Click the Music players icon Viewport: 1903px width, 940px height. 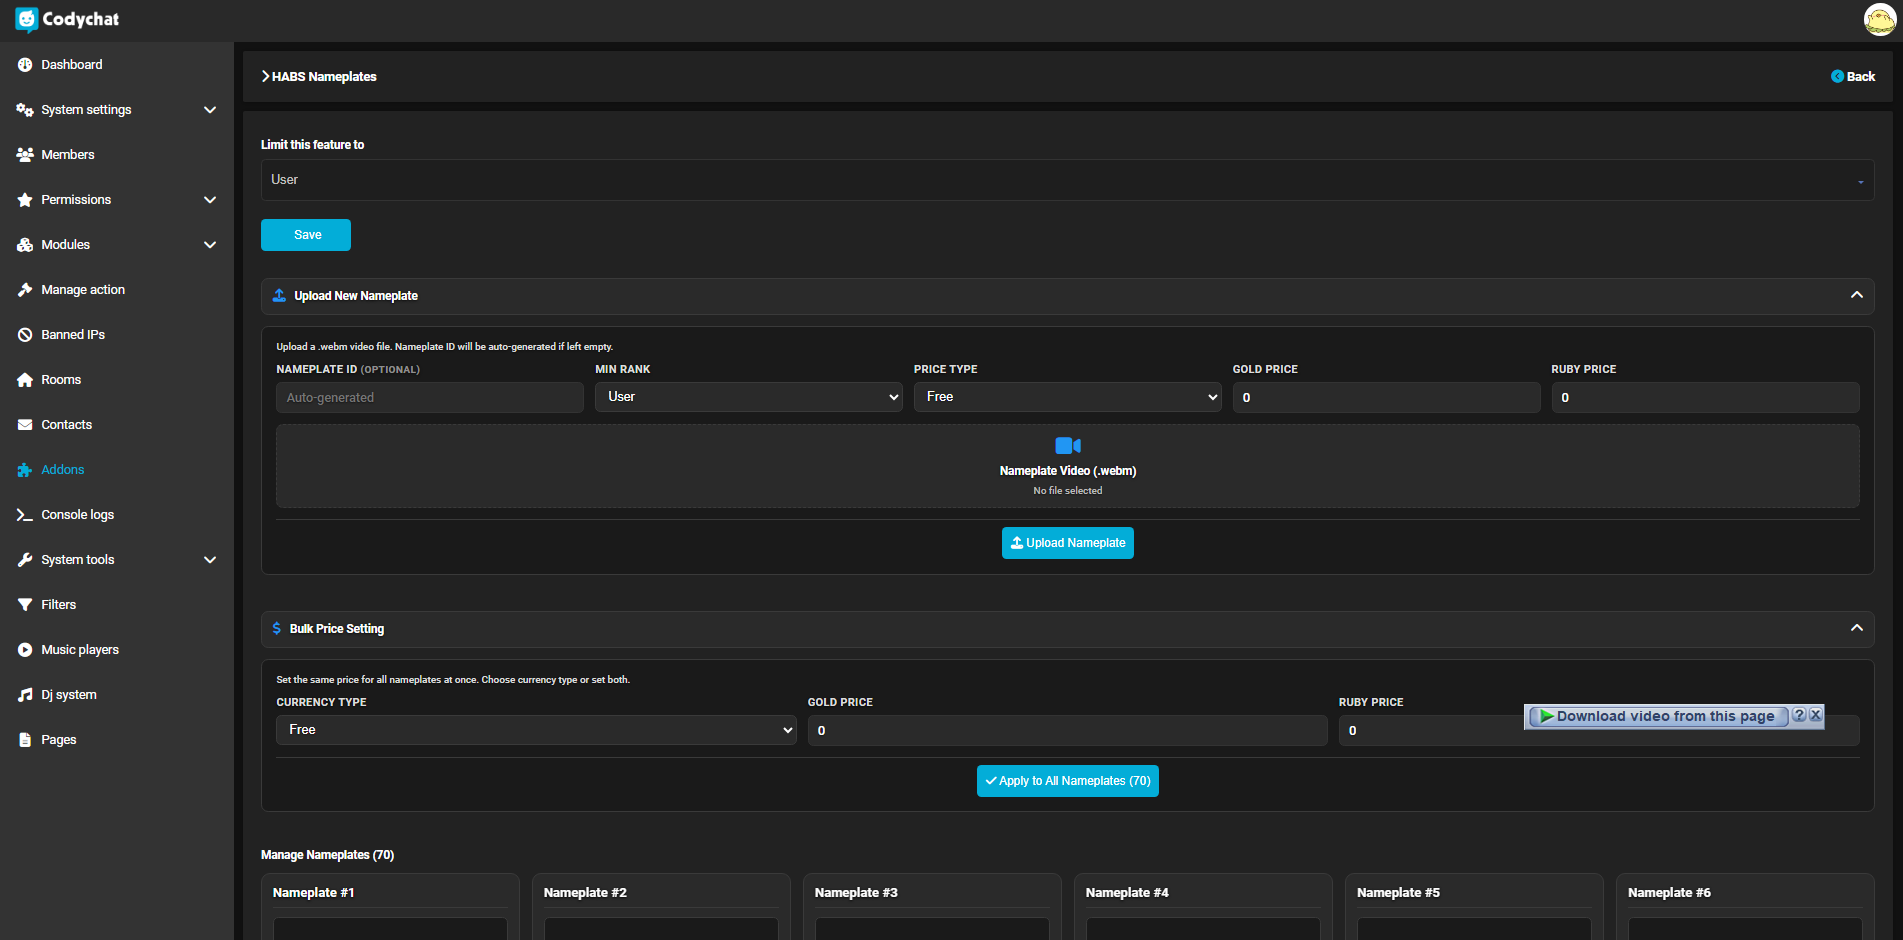coord(25,650)
